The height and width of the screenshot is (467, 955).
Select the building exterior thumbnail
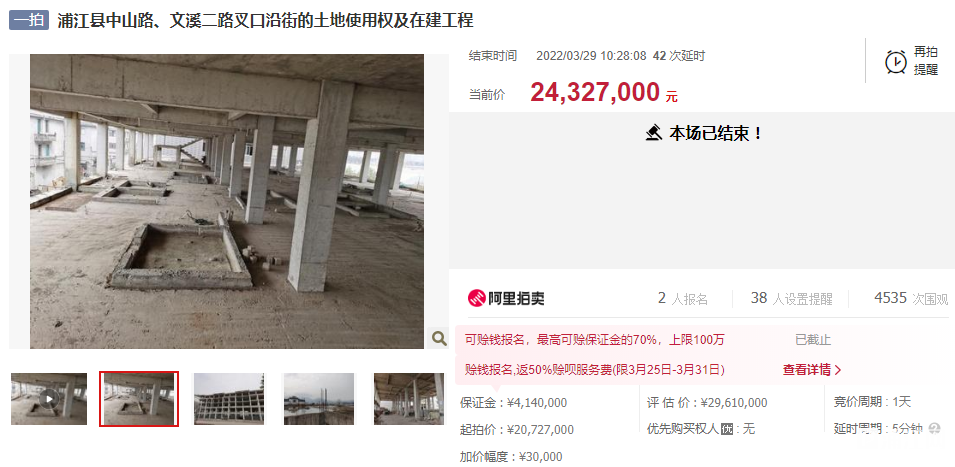coord(229,399)
